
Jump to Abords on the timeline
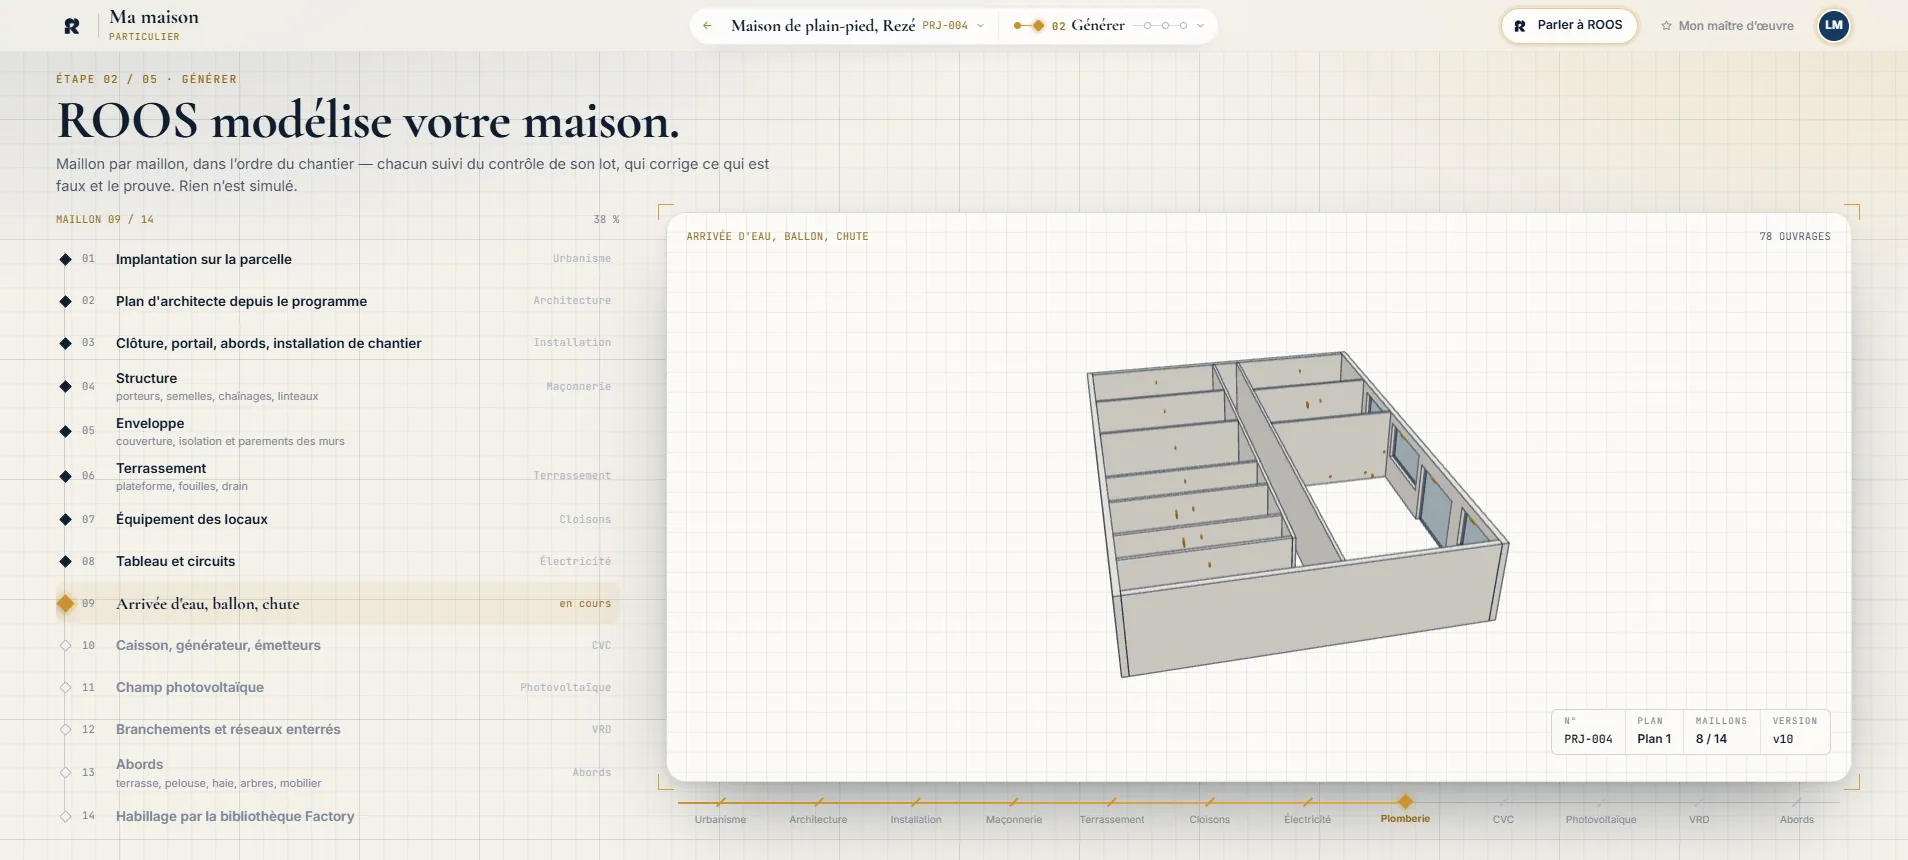(1797, 811)
